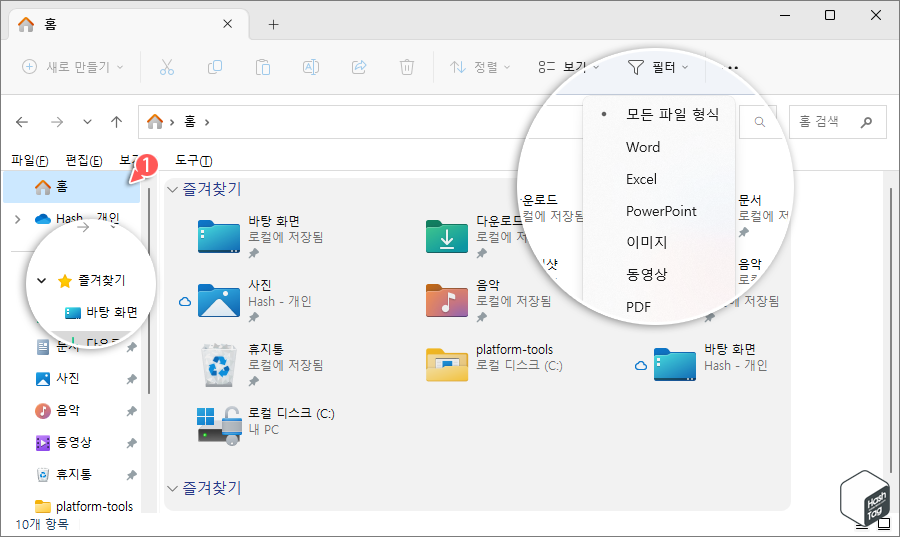
Task: Click the Copy icon in toolbar
Action: coord(215,67)
